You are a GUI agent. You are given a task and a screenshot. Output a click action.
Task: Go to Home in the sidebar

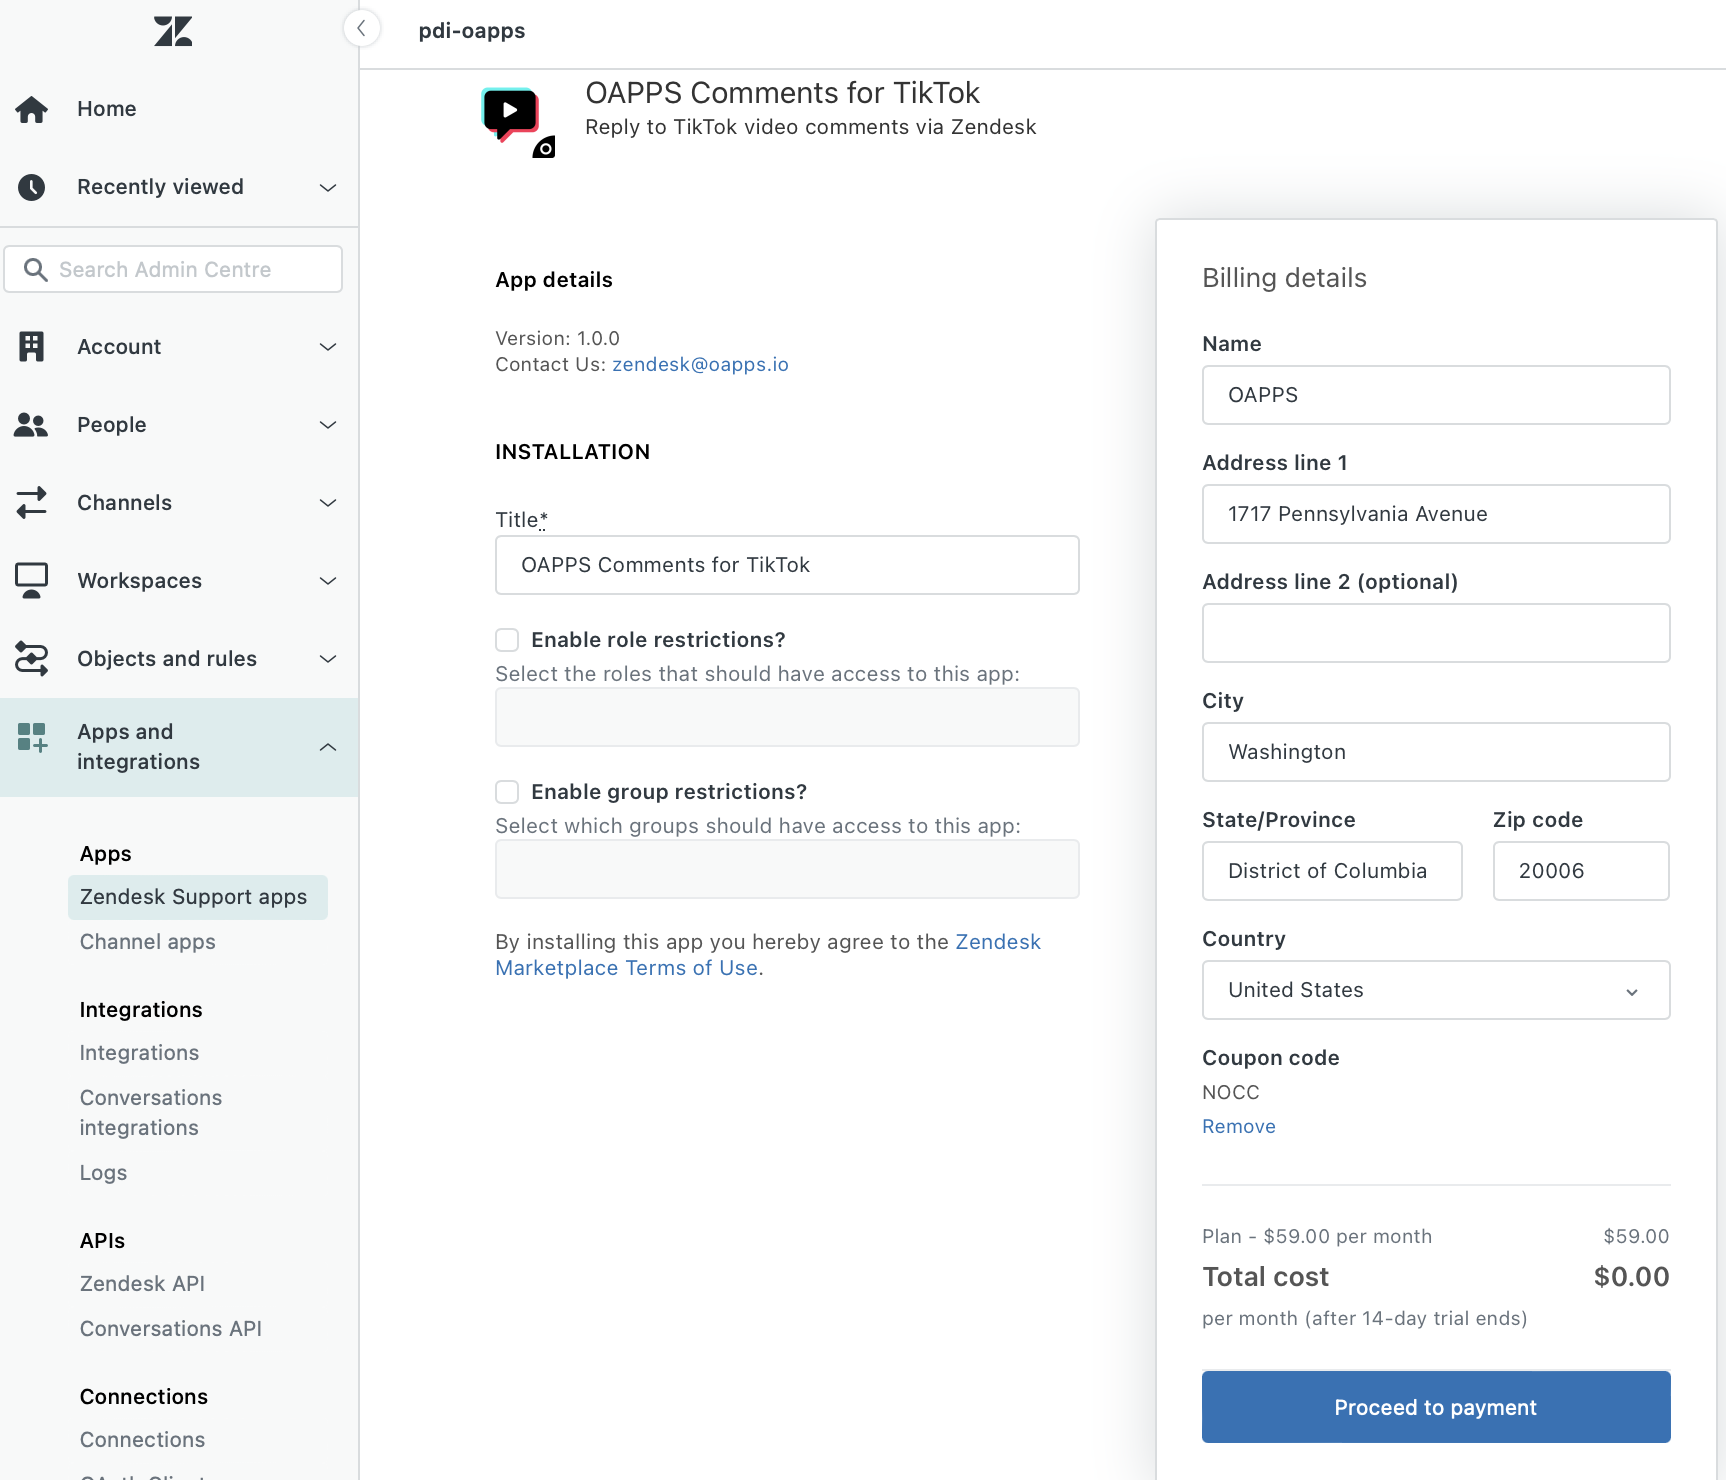click(x=107, y=109)
